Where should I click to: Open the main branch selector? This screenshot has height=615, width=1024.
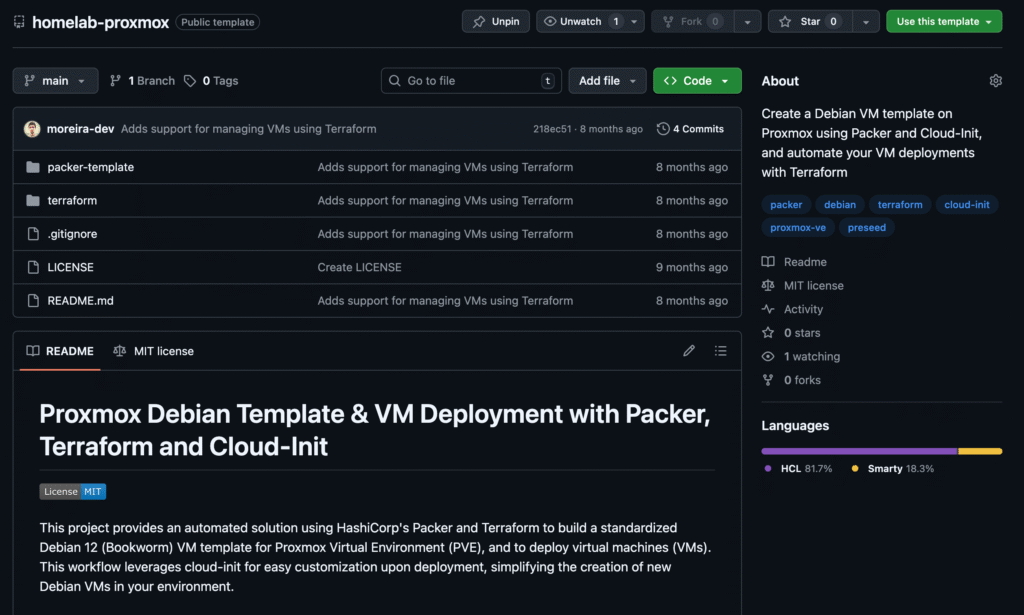tap(56, 80)
